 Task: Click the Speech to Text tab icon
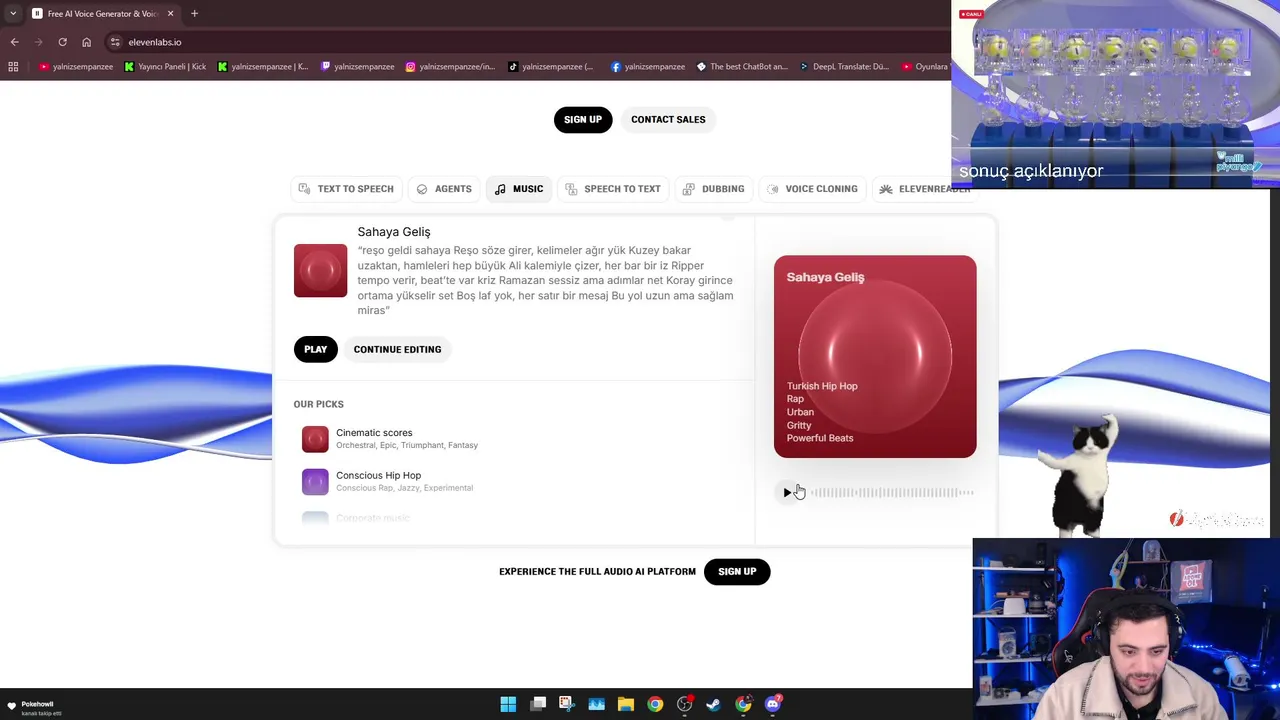click(572, 189)
